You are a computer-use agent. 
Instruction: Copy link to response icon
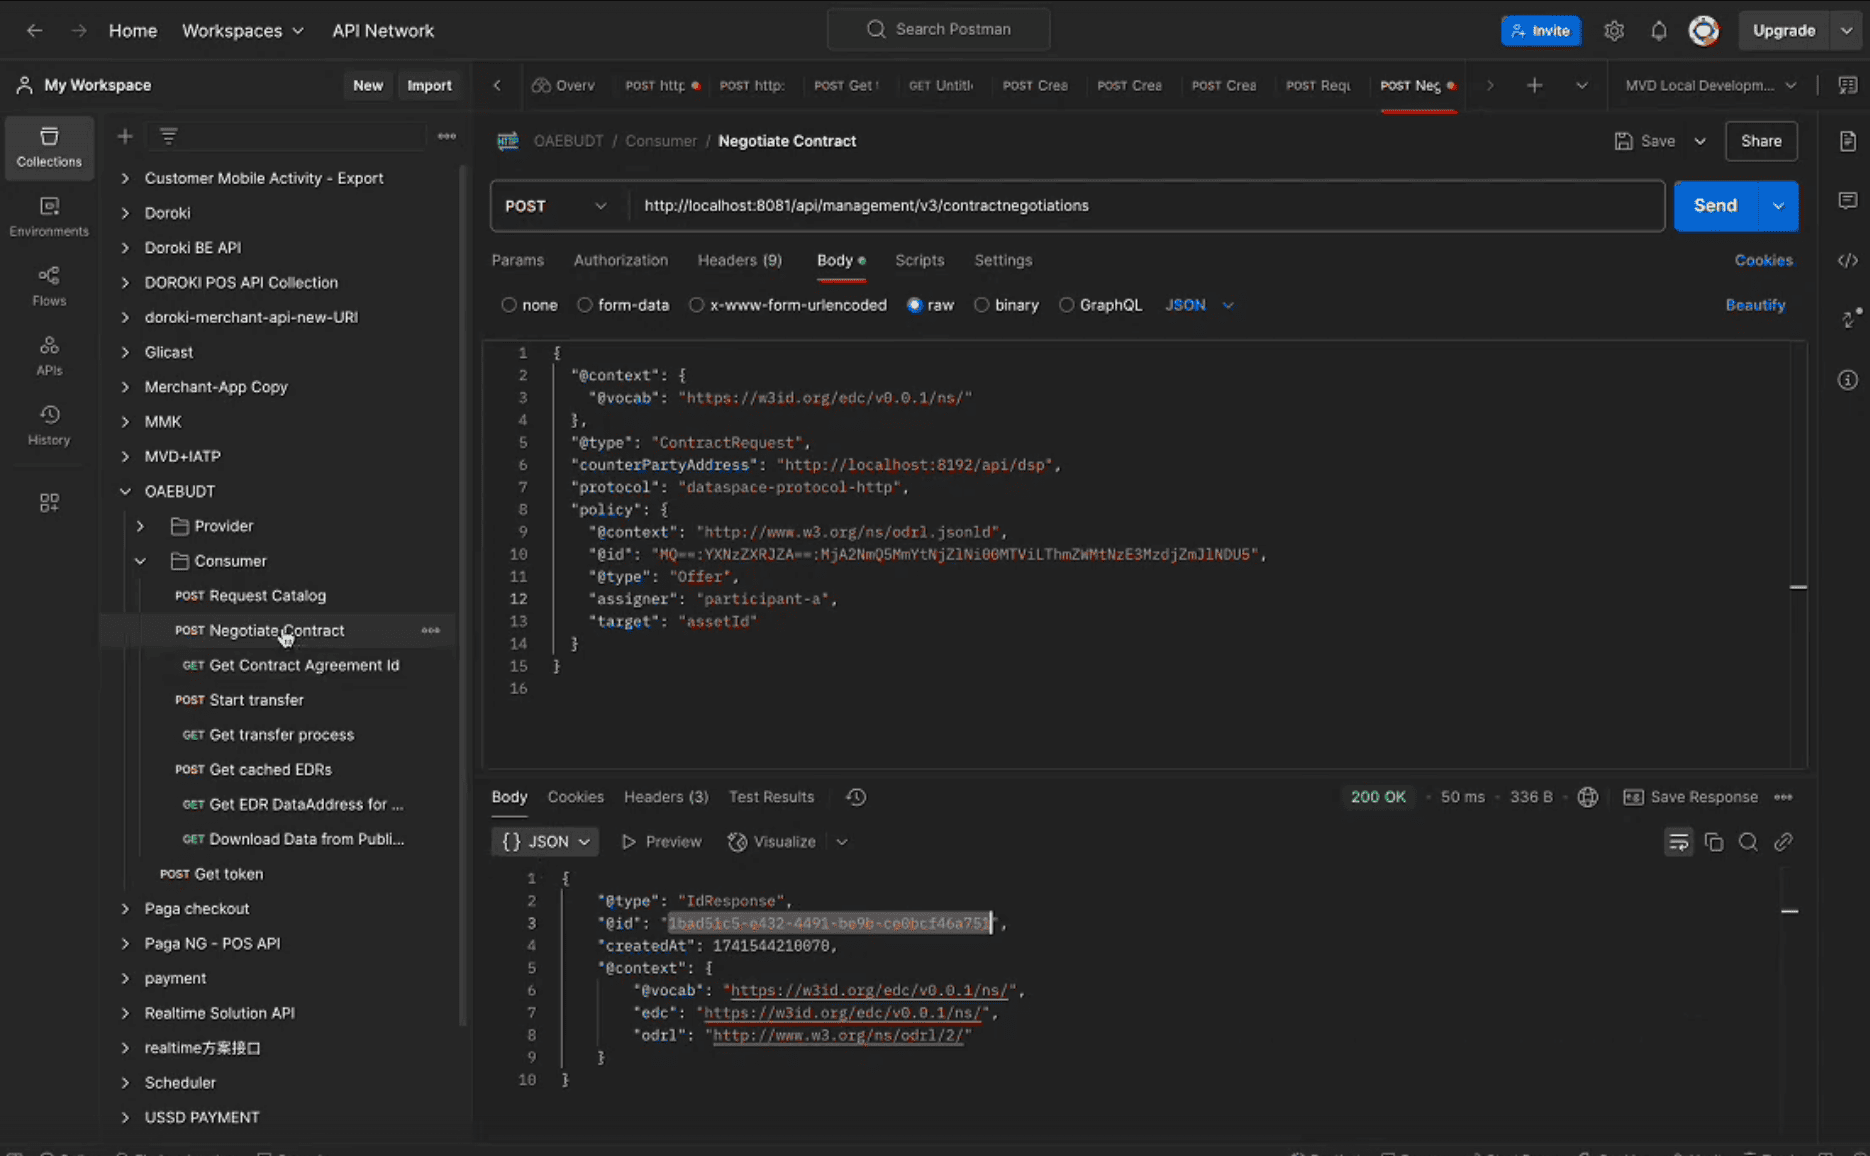click(x=1783, y=842)
